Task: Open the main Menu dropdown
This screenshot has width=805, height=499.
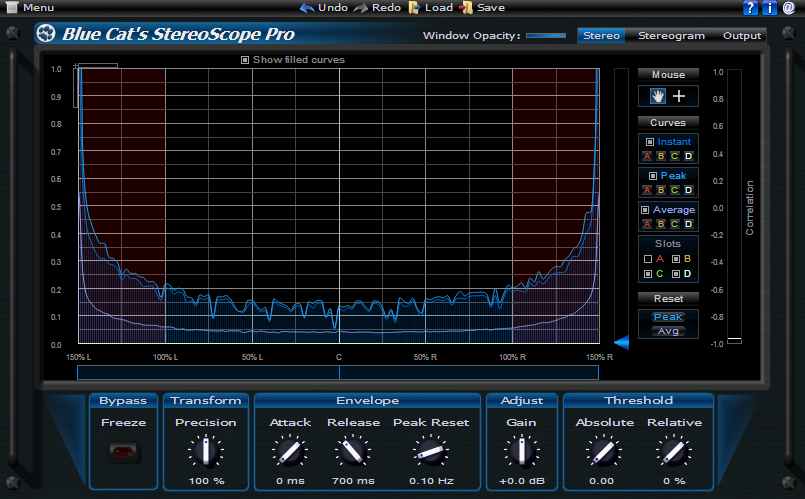Action: (29, 8)
